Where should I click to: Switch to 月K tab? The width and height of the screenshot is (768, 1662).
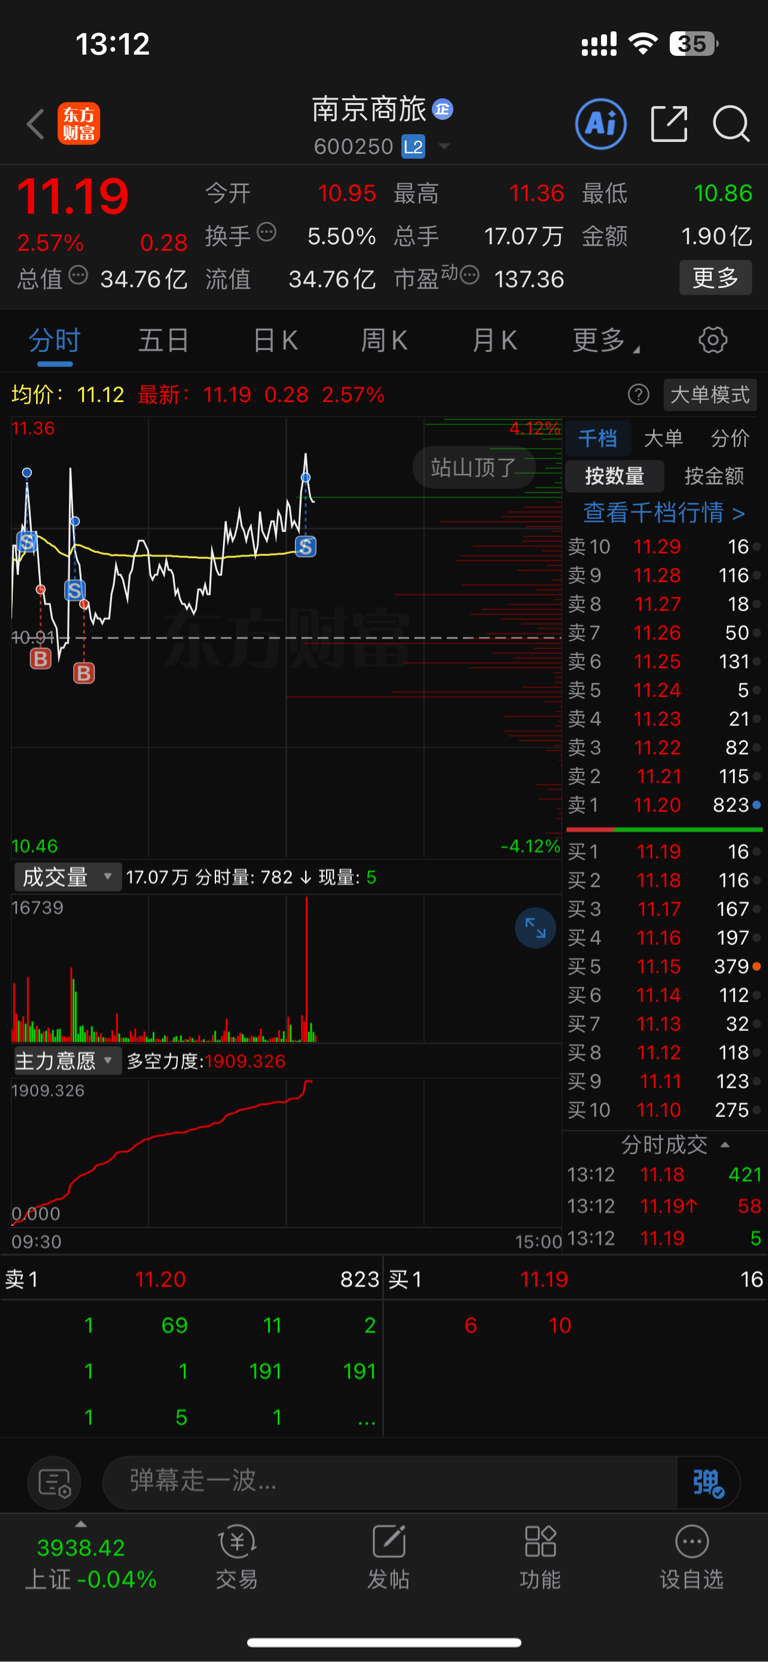494,340
